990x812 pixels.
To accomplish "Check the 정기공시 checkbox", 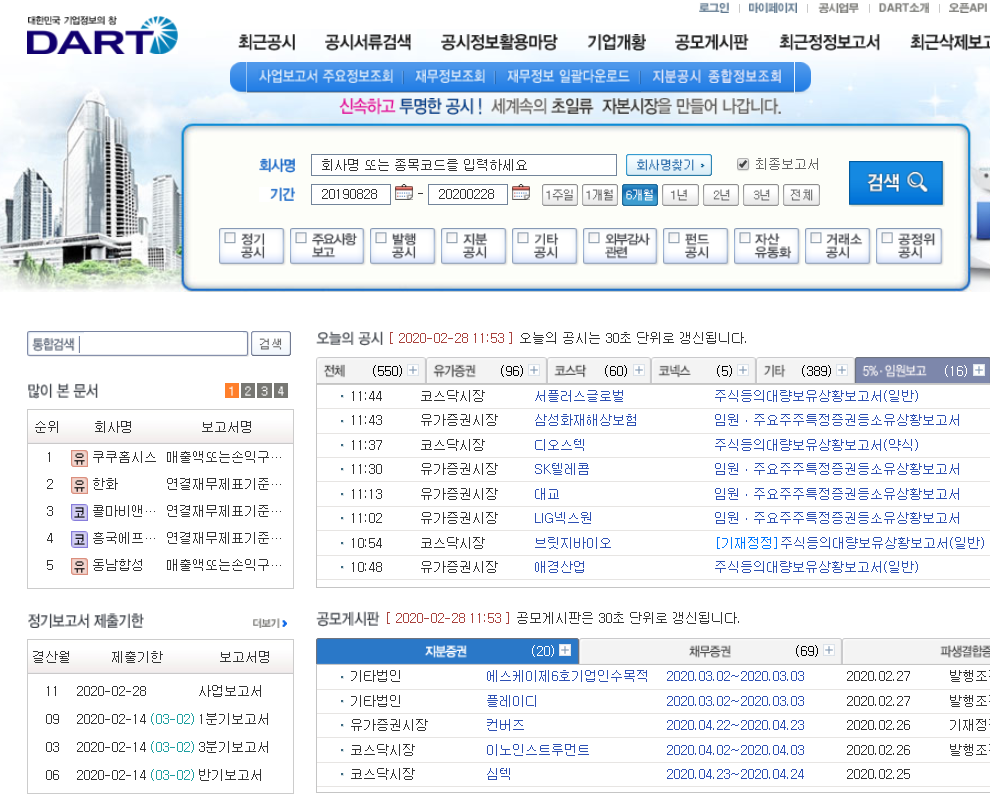I will pyautogui.click(x=230, y=238).
